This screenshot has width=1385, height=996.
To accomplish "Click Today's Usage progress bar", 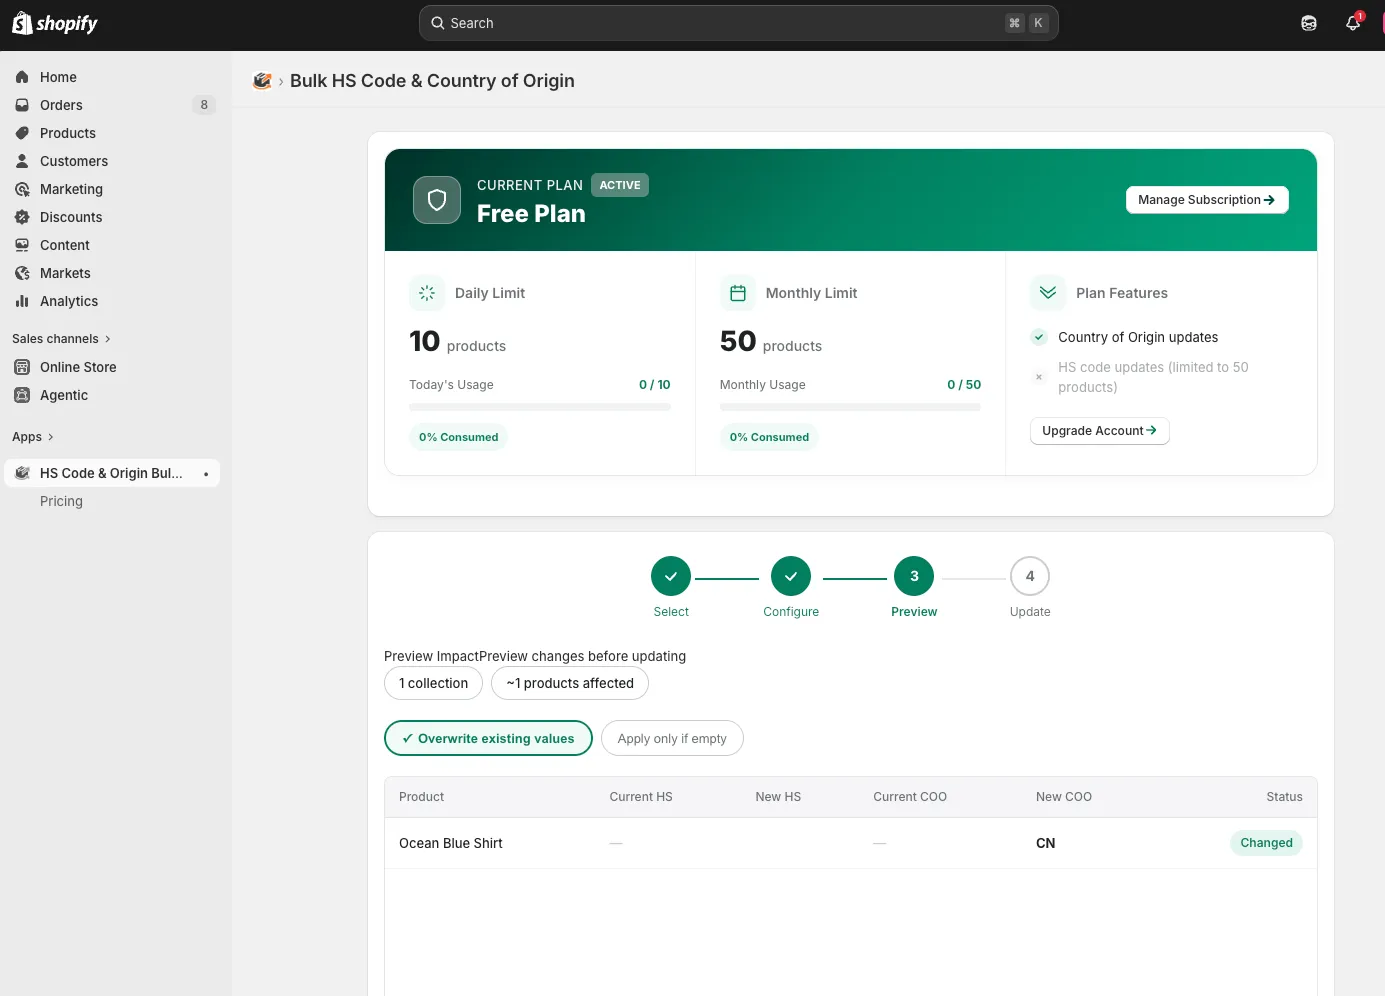I will point(540,407).
